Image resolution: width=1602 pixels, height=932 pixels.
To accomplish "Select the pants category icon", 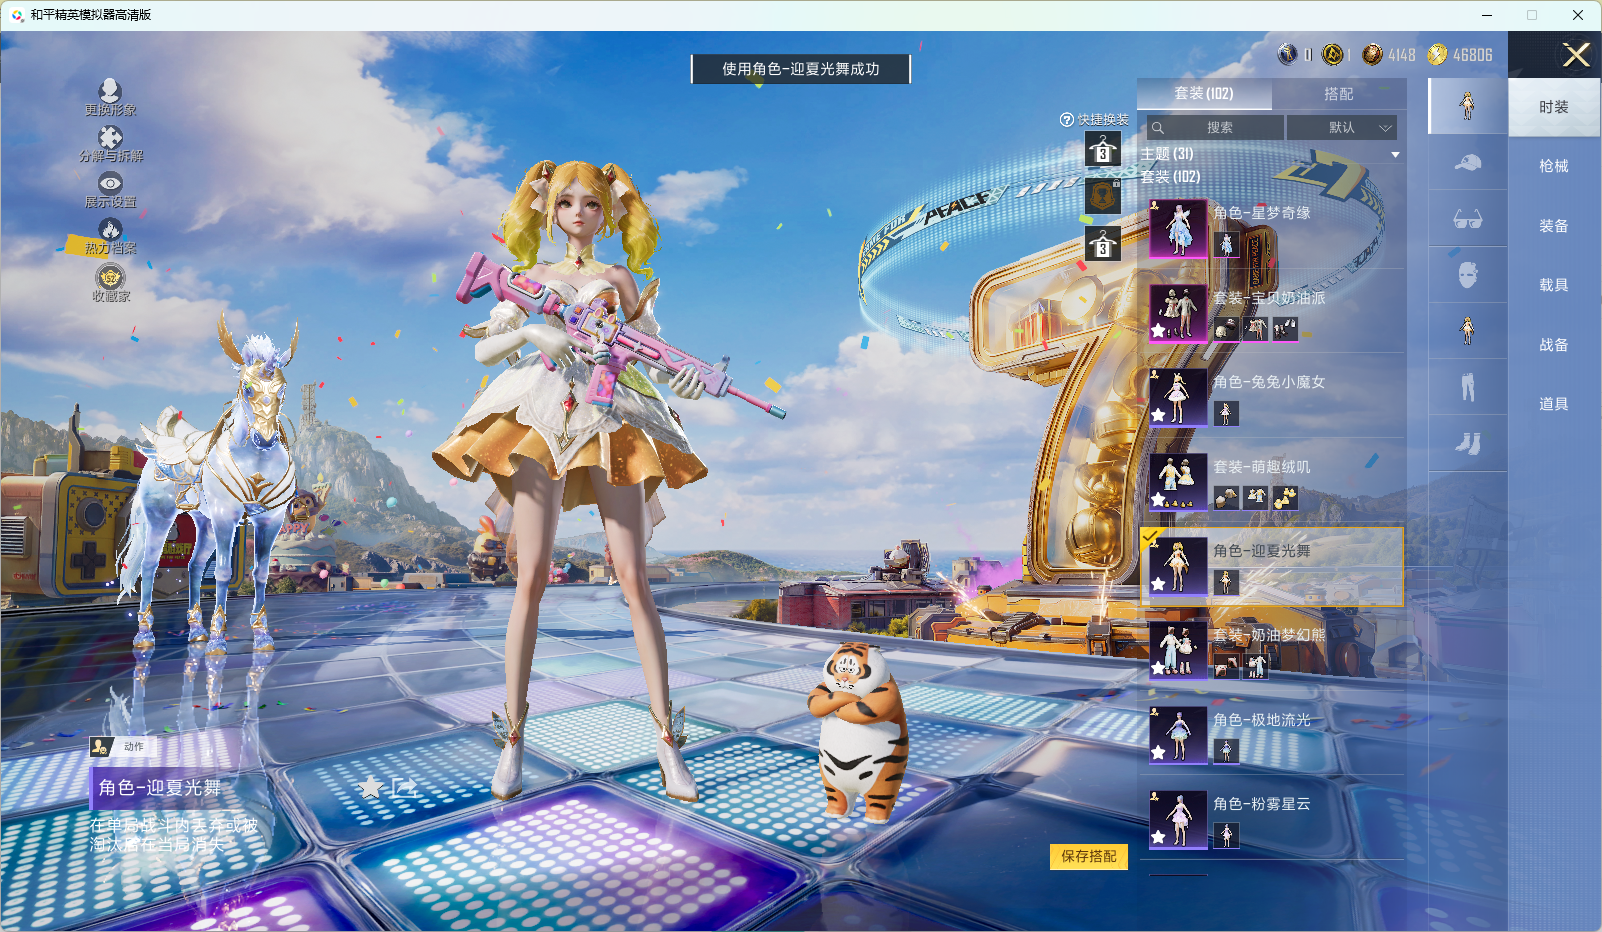I will click(1467, 387).
